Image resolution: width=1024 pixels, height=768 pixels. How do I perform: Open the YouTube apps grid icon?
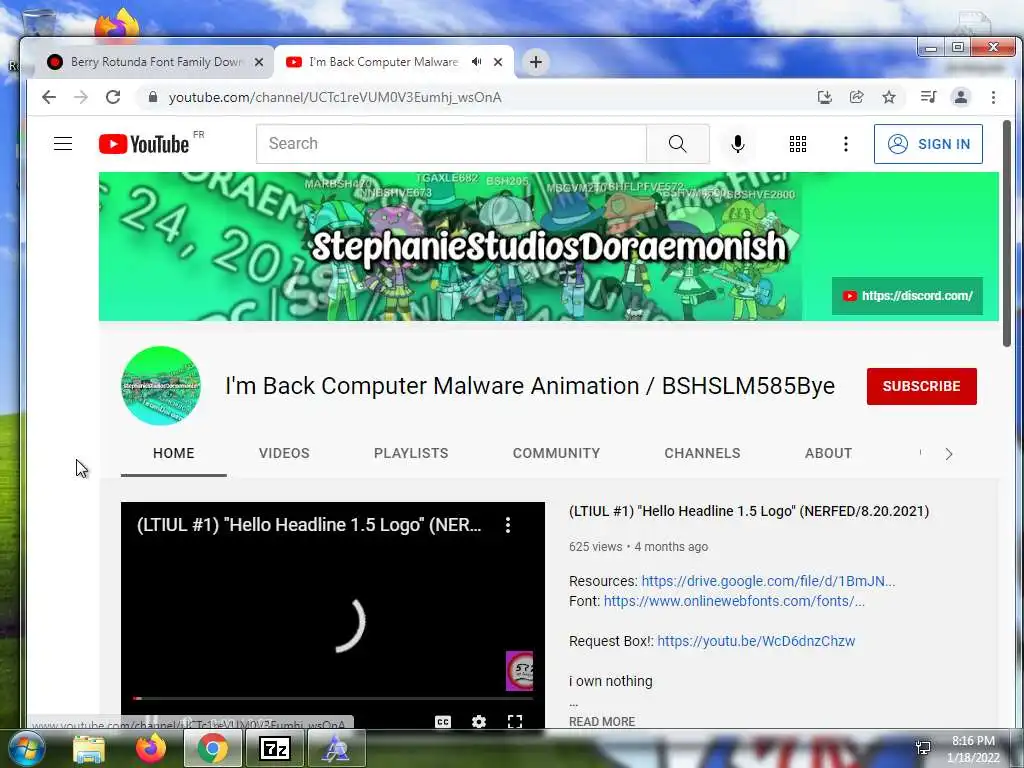[797, 144]
